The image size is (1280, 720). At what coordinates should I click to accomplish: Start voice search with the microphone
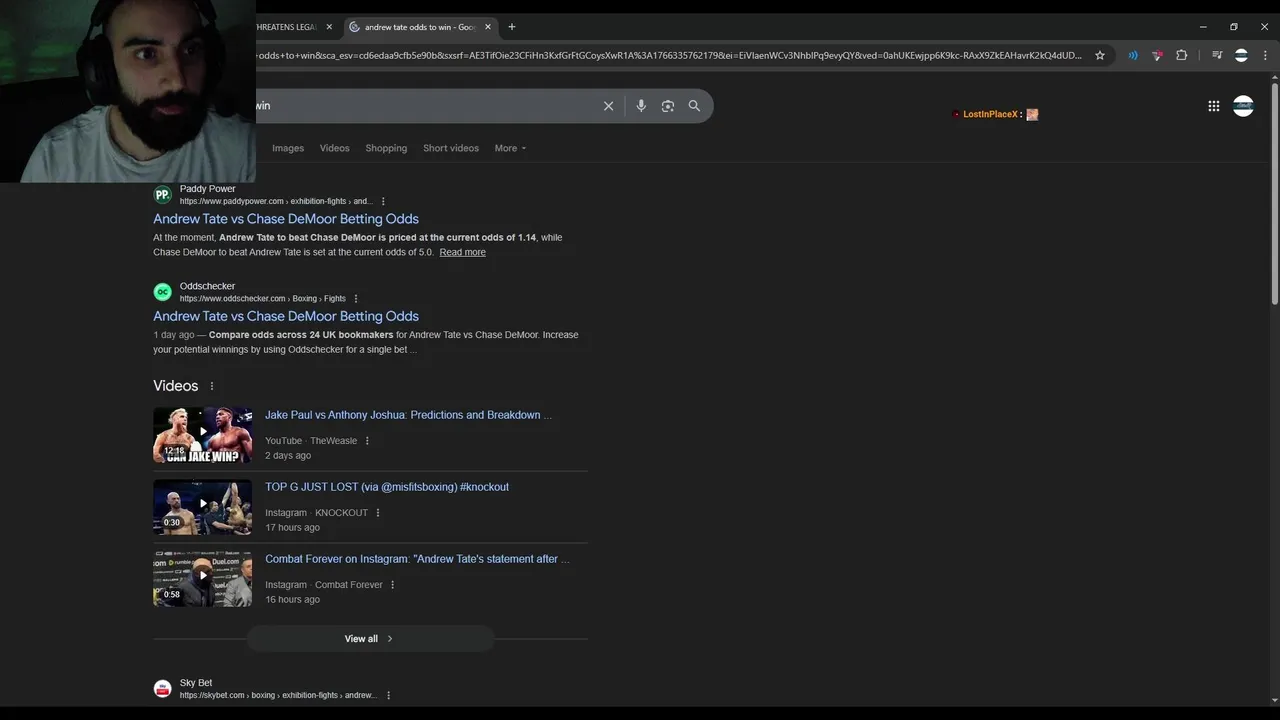pyautogui.click(x=641, y=106)
